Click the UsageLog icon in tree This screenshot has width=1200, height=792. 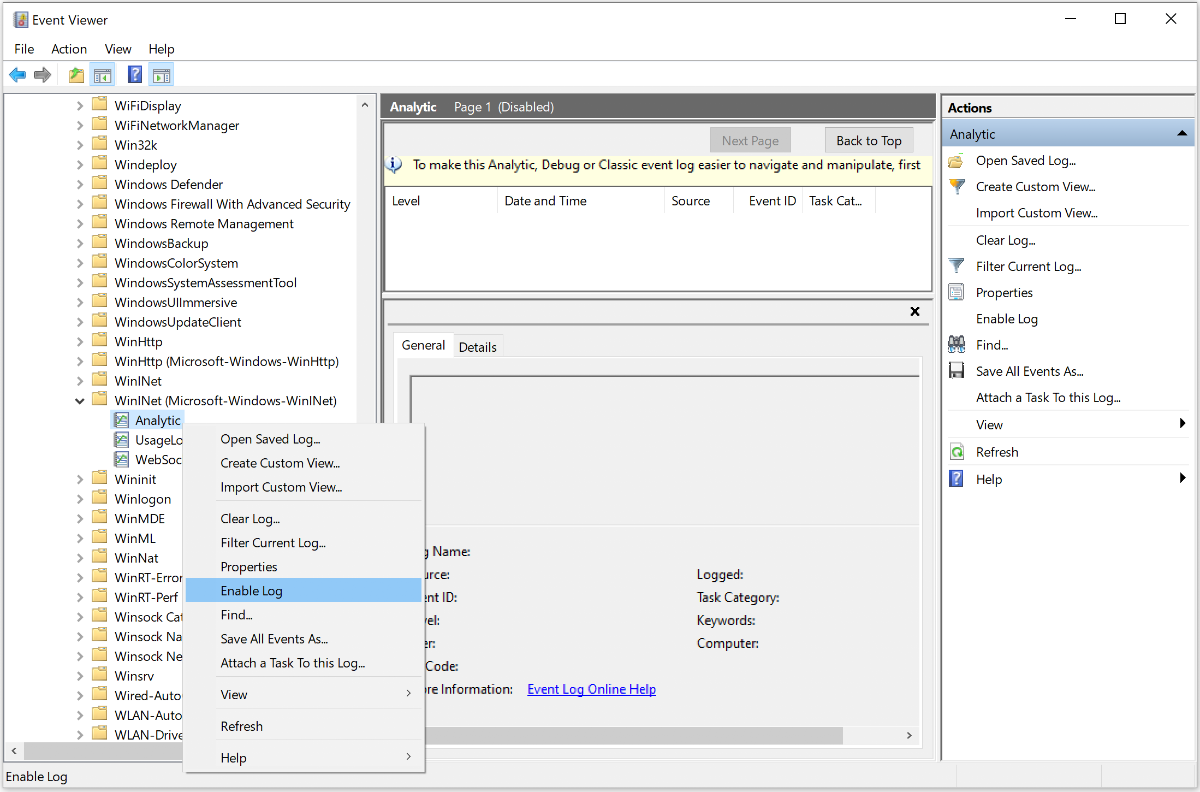121,440
